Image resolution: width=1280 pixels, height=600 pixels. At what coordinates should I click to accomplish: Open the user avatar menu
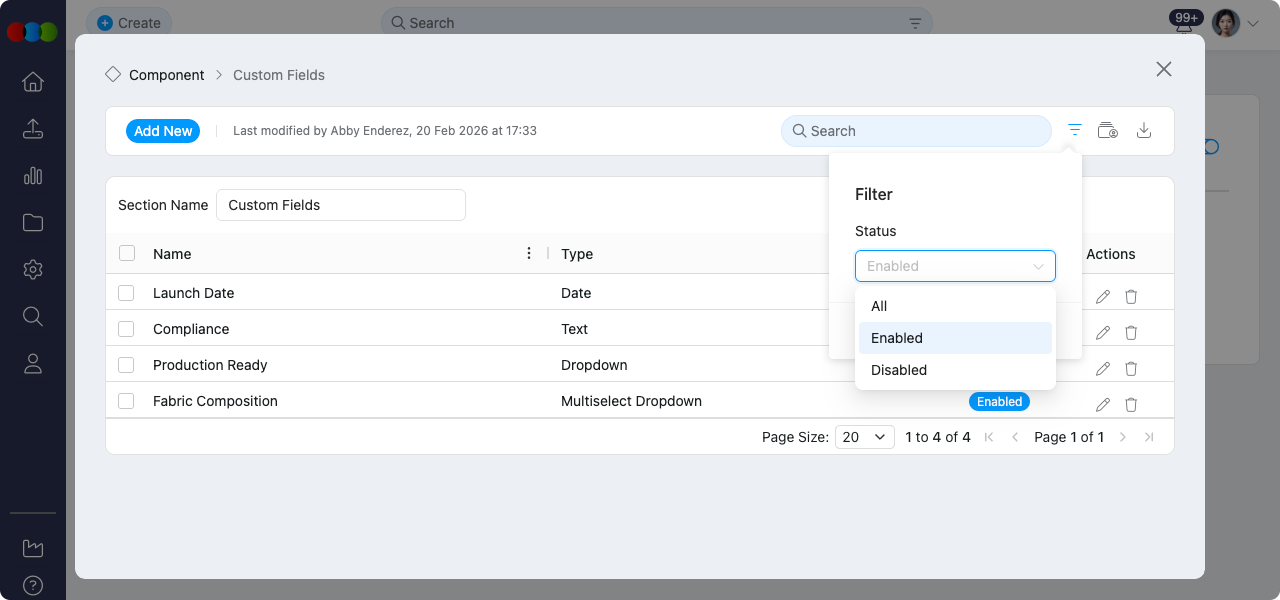click(x=1234, y=23)
